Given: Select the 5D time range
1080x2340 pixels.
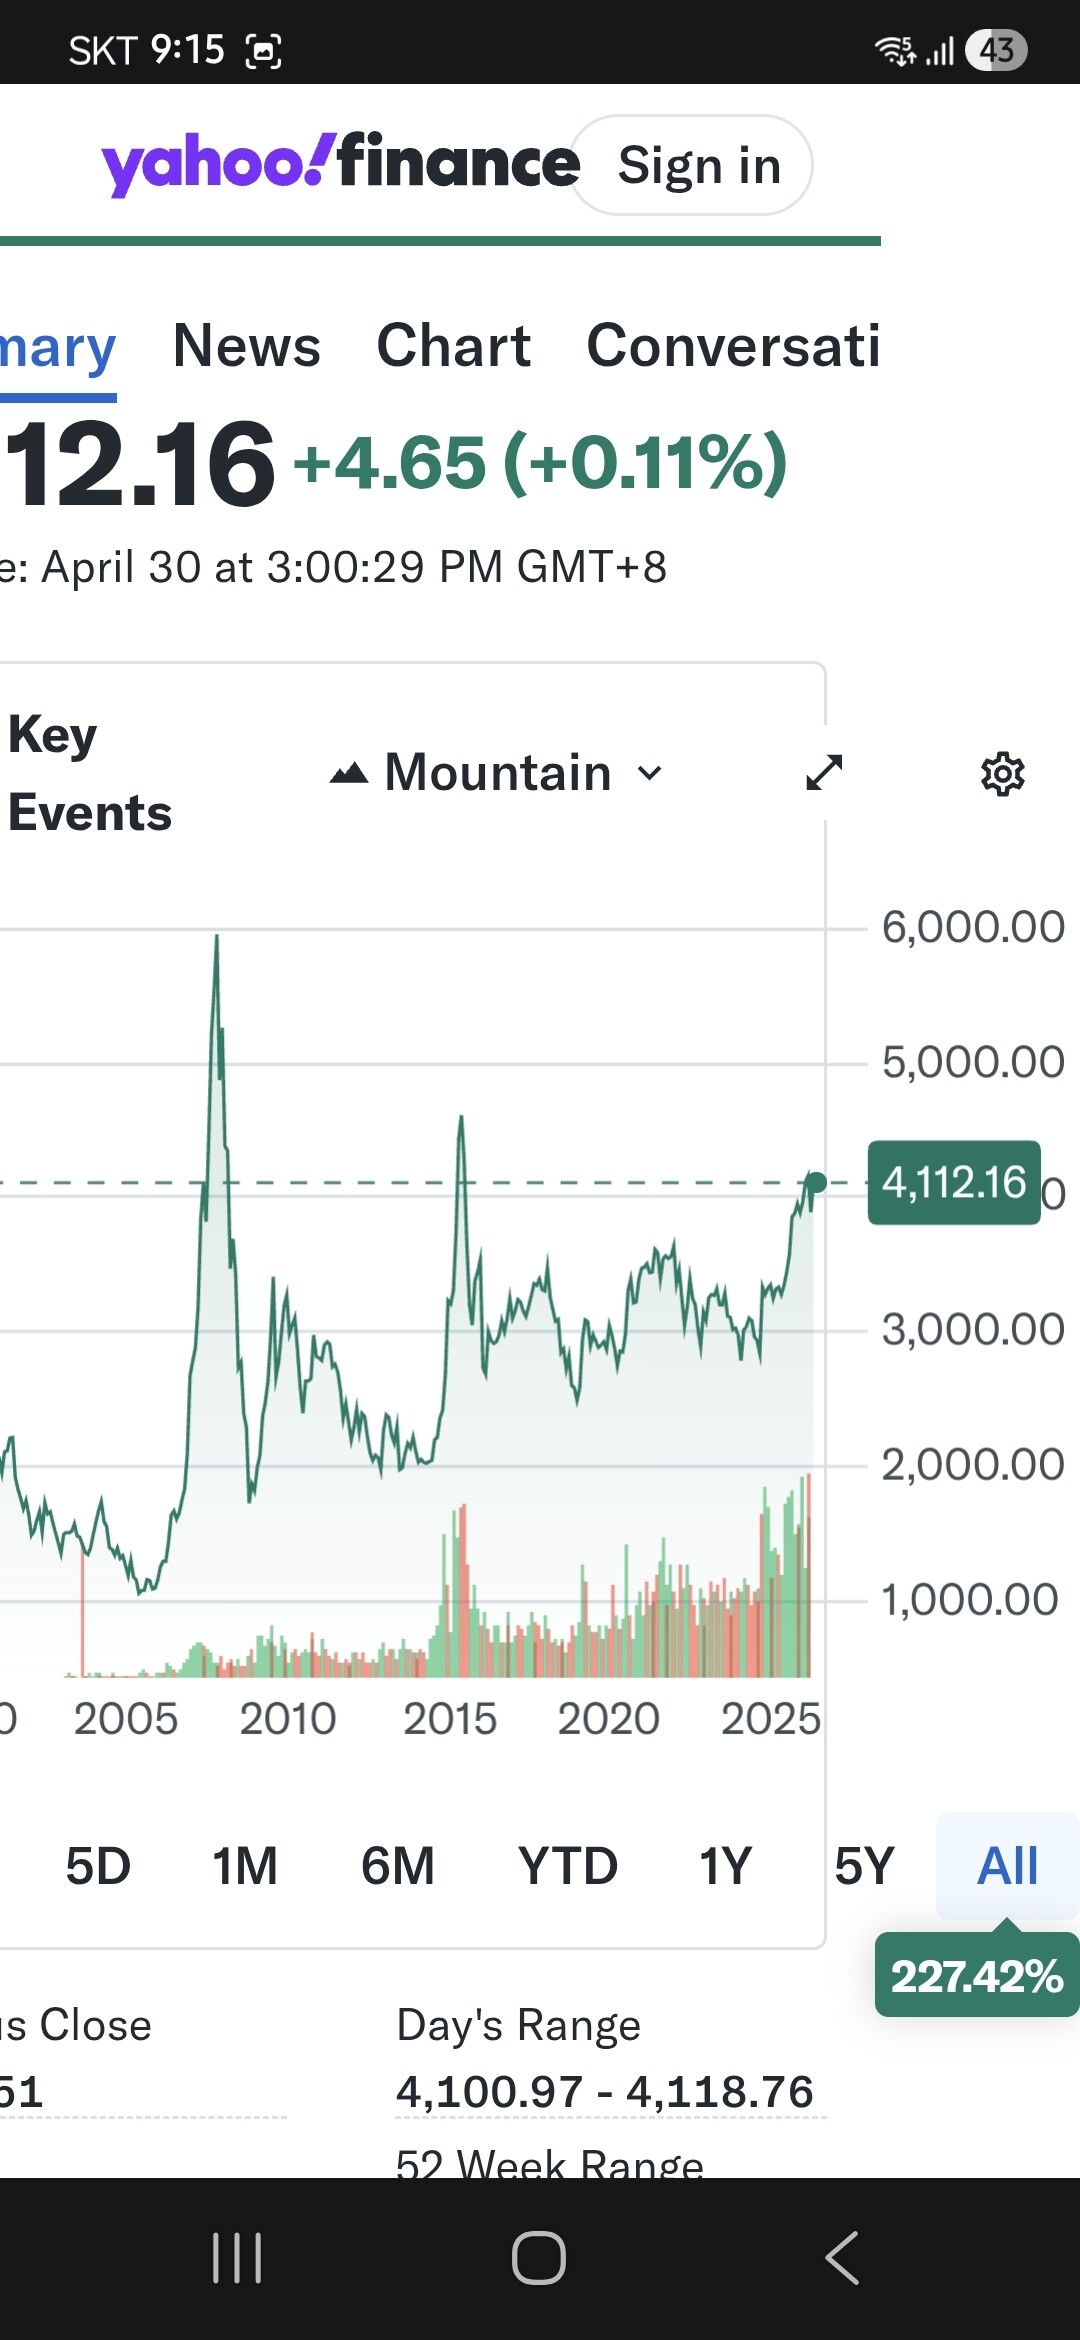Looking at the screenshot, I should point(98,1866).
